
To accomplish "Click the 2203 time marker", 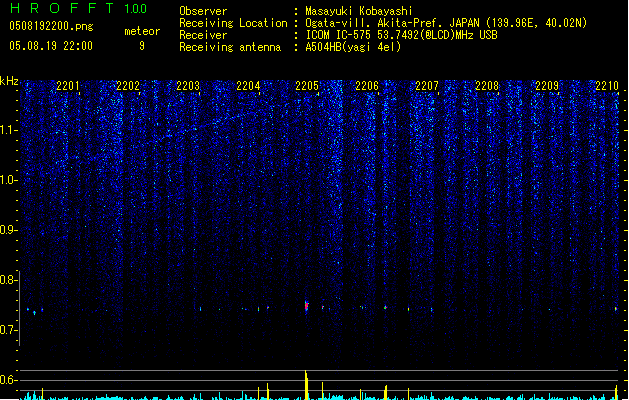I will [188, 86].
